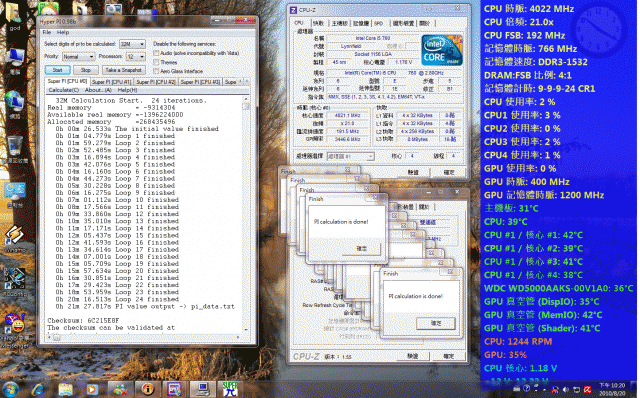Launch Internet Explorer from the taskbar
Image resolution: width=640 pixels, height=398 pixels.
click(x=38, y=389)
